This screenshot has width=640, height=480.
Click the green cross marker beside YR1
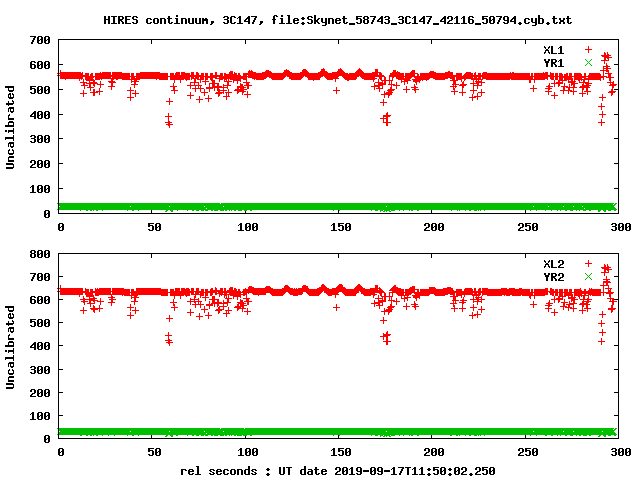(588, 62)
